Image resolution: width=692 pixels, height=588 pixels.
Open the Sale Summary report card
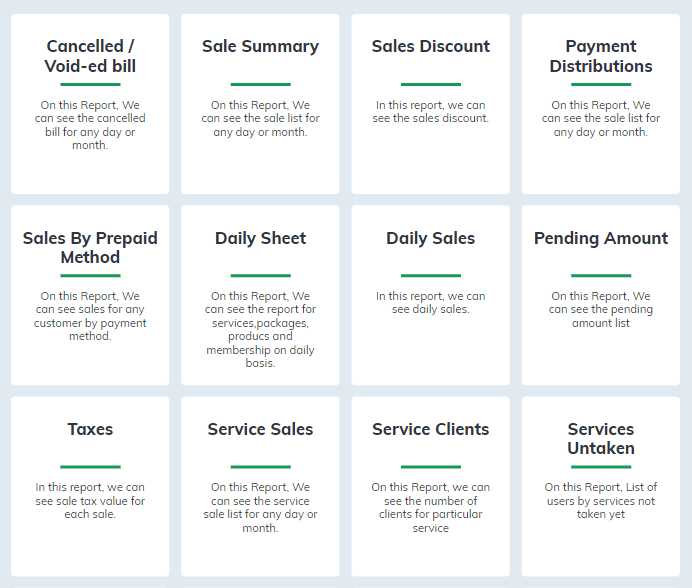click(x=260, y=104)
